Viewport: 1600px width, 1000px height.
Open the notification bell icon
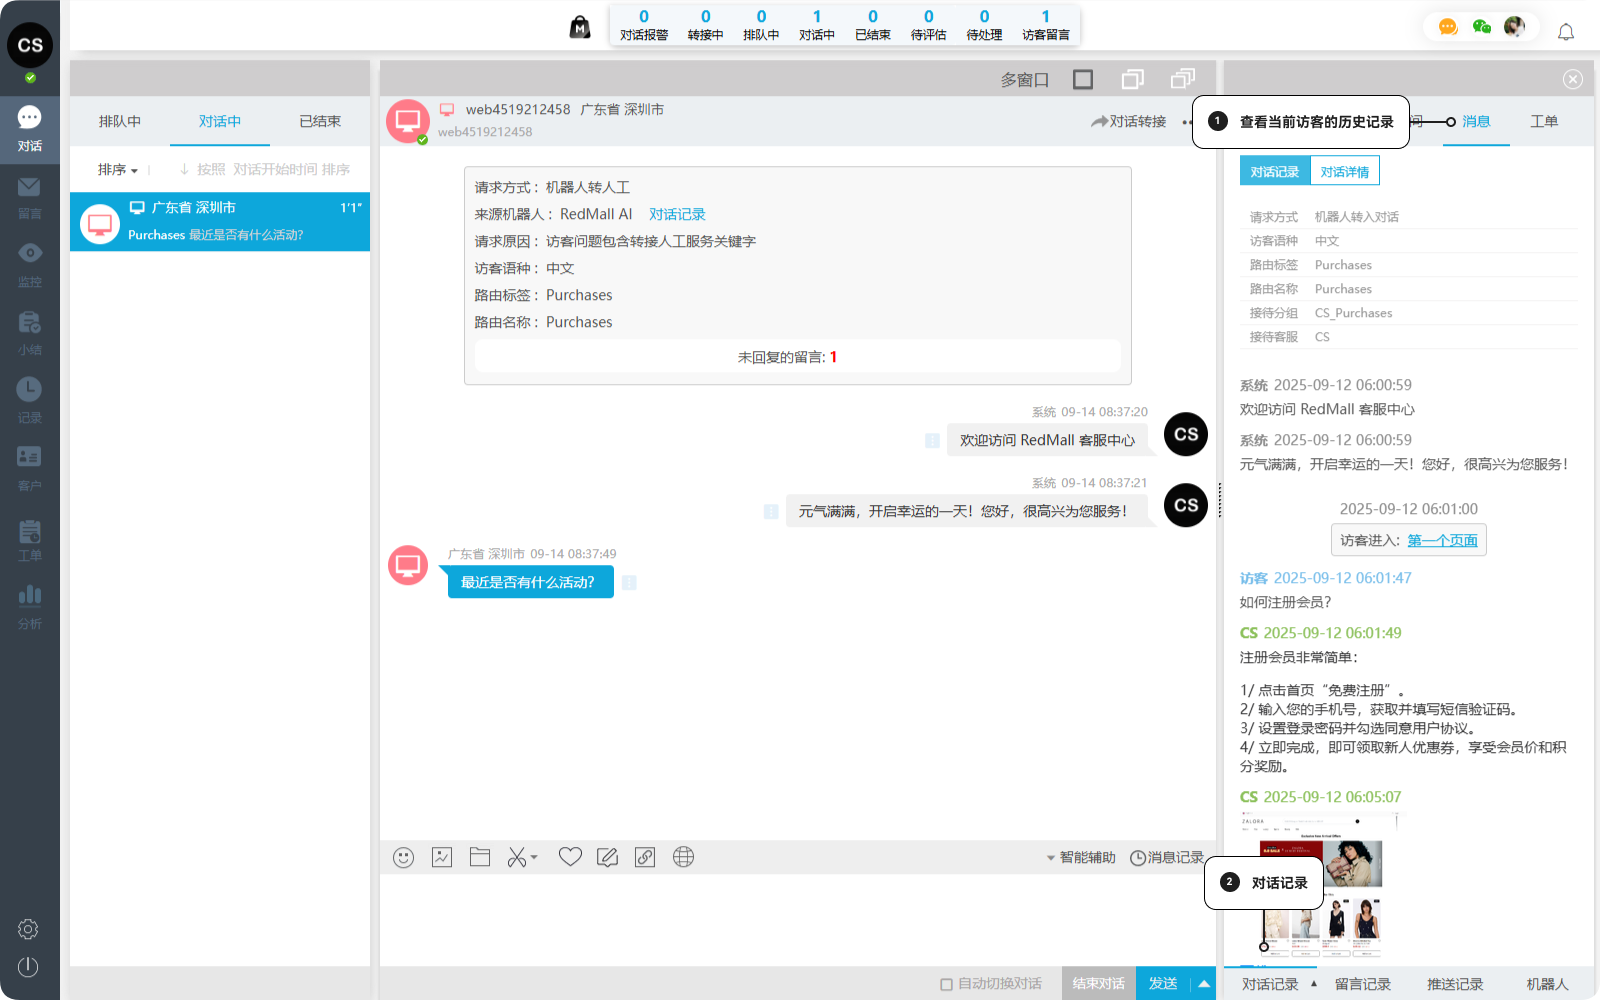[x=1566, y=32]
